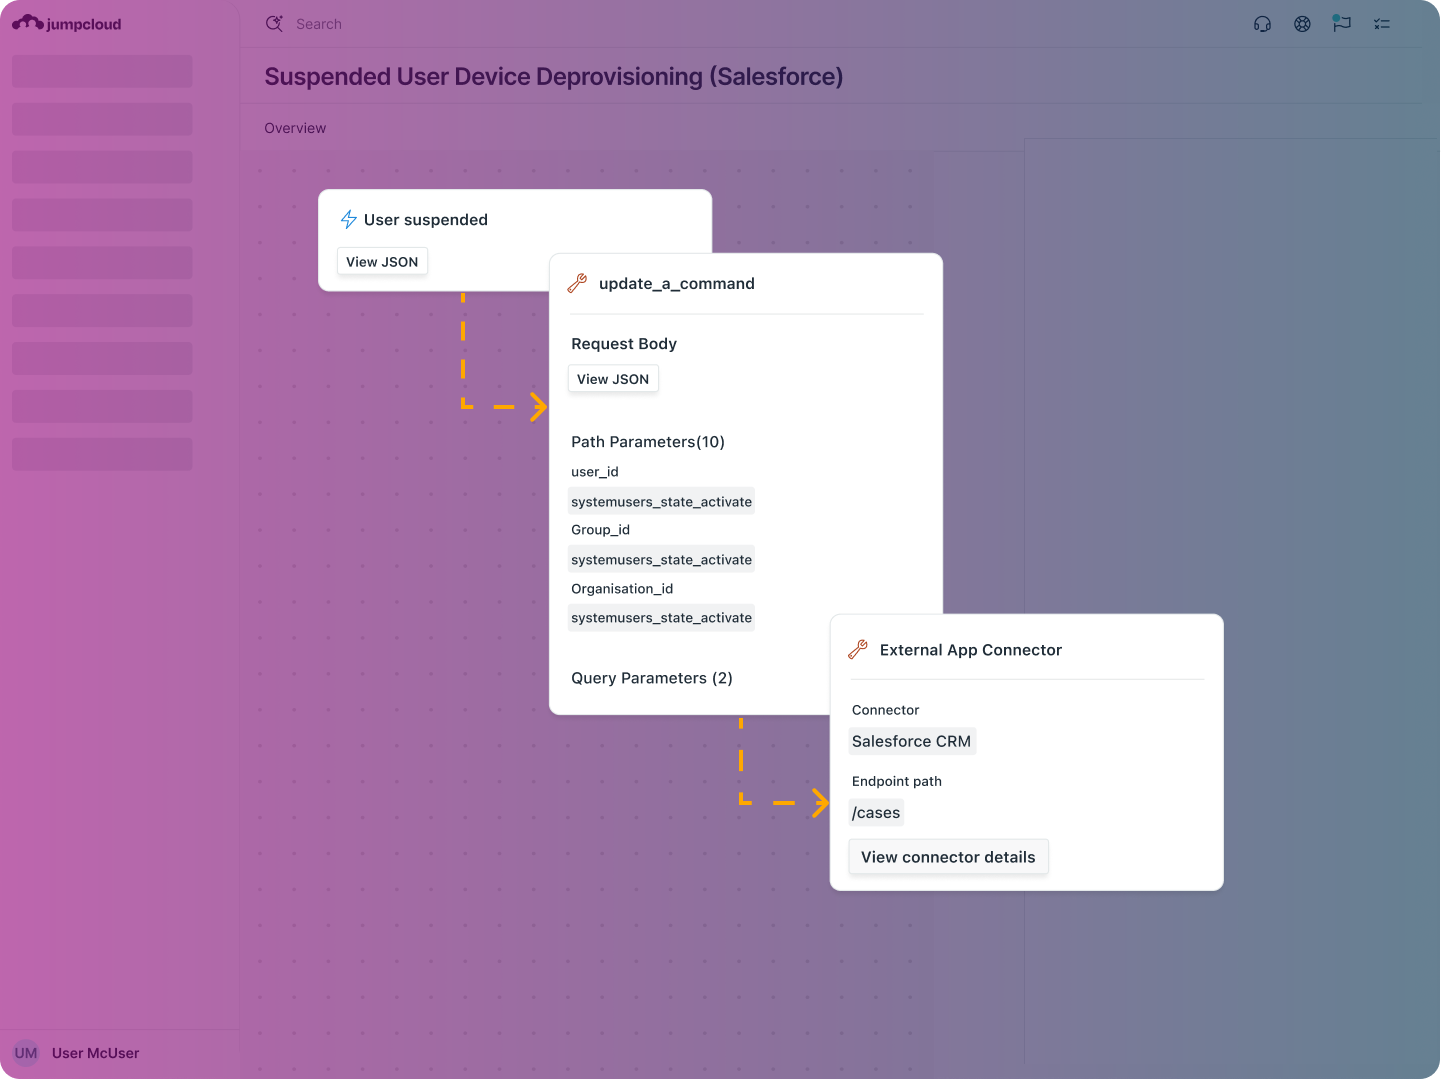Click the lightning bolt trigger icon
Viewport: 1441px width, 1079px height.
pos(349,219)
